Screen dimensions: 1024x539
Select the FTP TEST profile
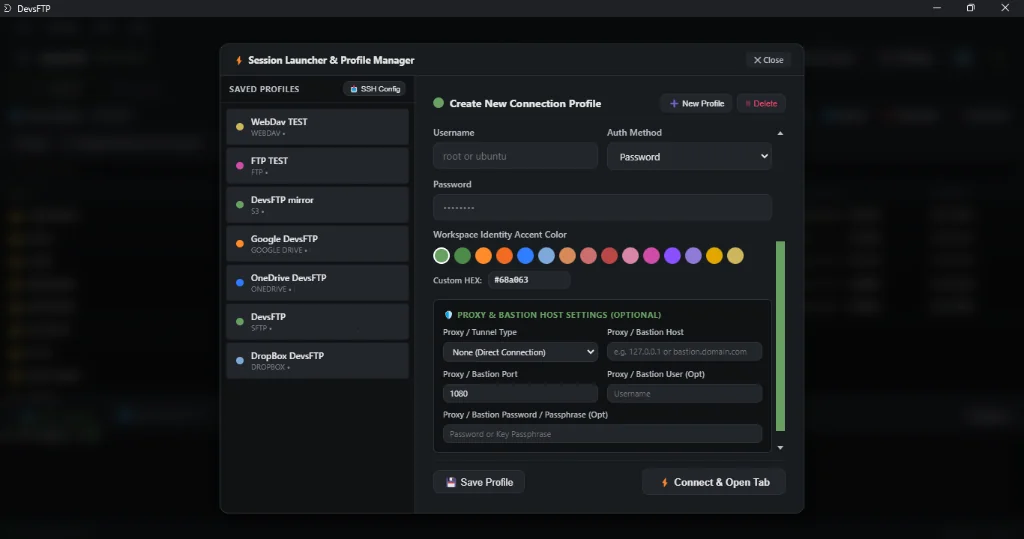tap(317, 166)
